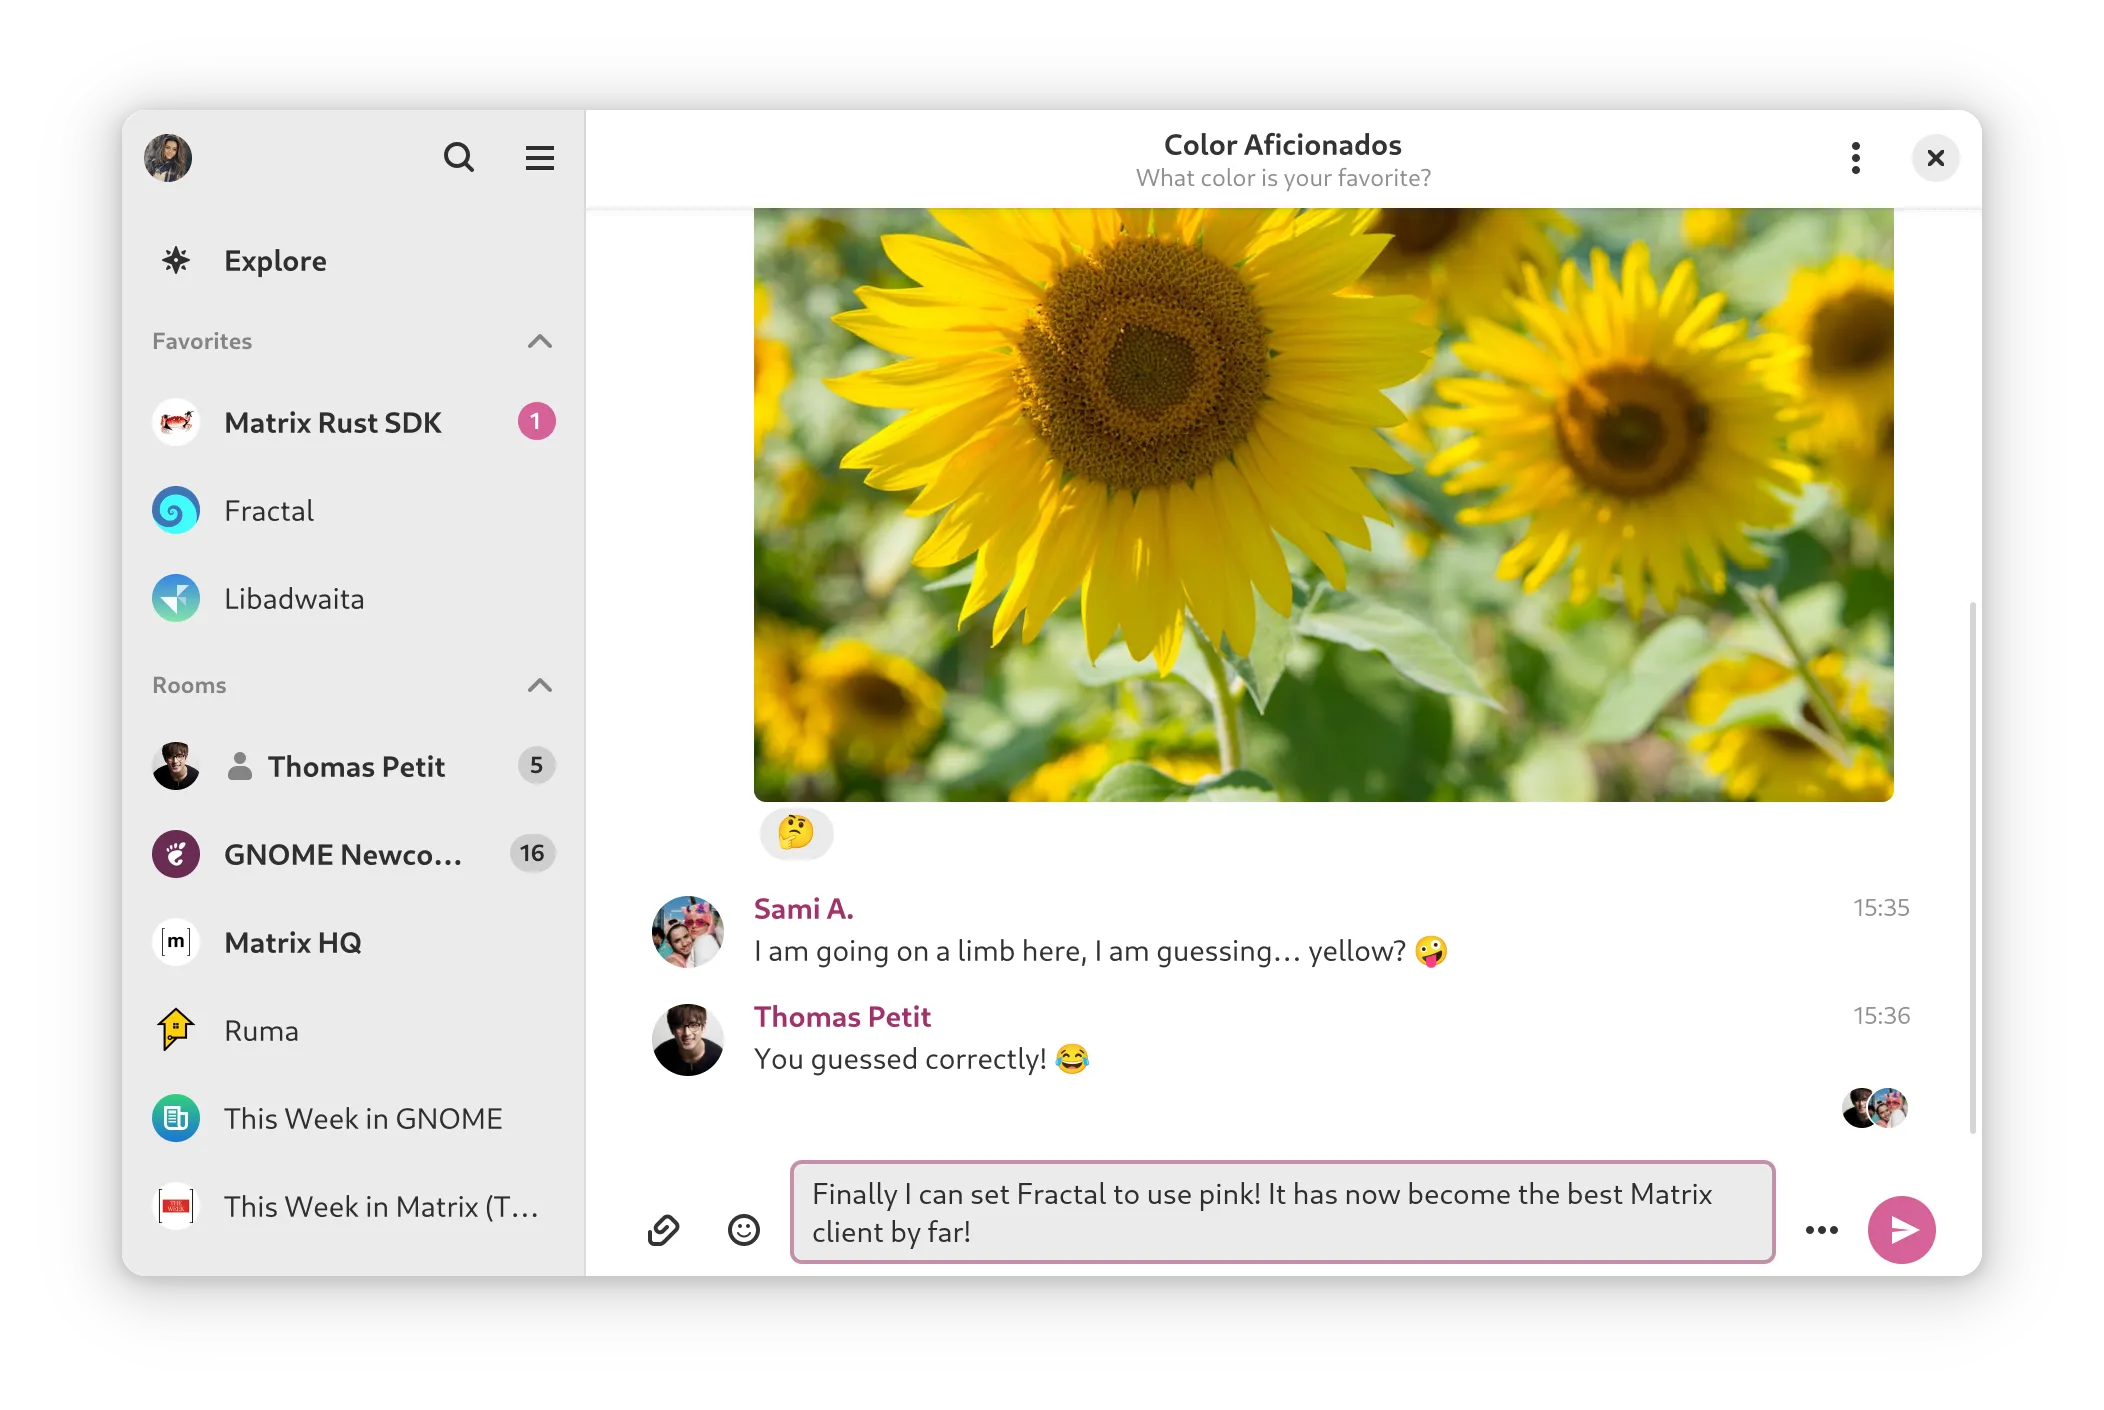Toggle the thinking face reaction
This screenshot has height=1410, width=2104.
796,832
